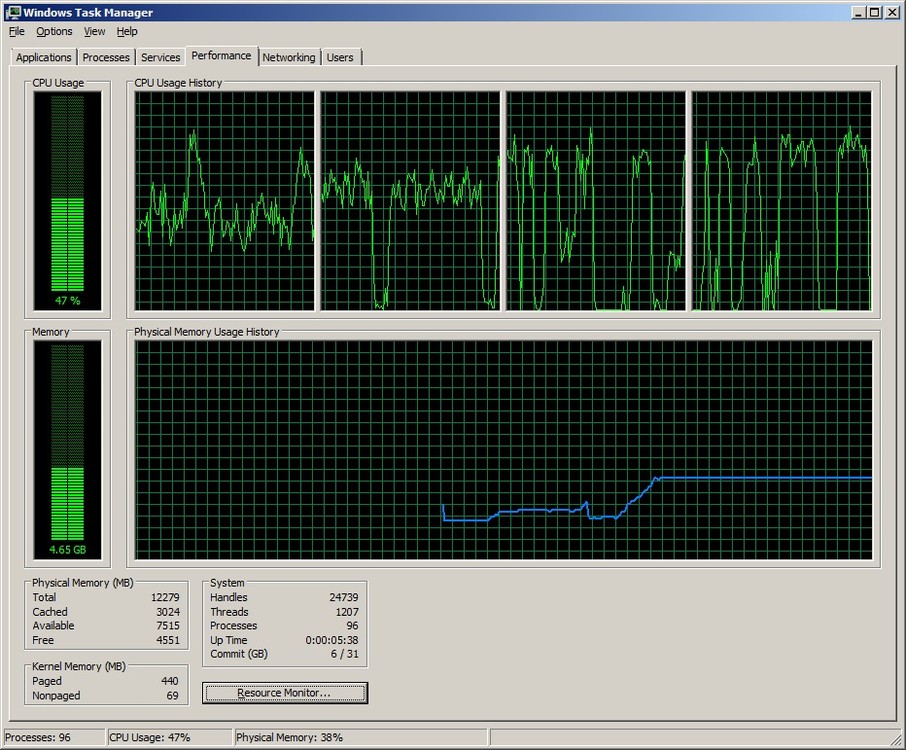Click the Available memory value 7515
This screenshot has height=750, width=906.
[x=168, y=626]
